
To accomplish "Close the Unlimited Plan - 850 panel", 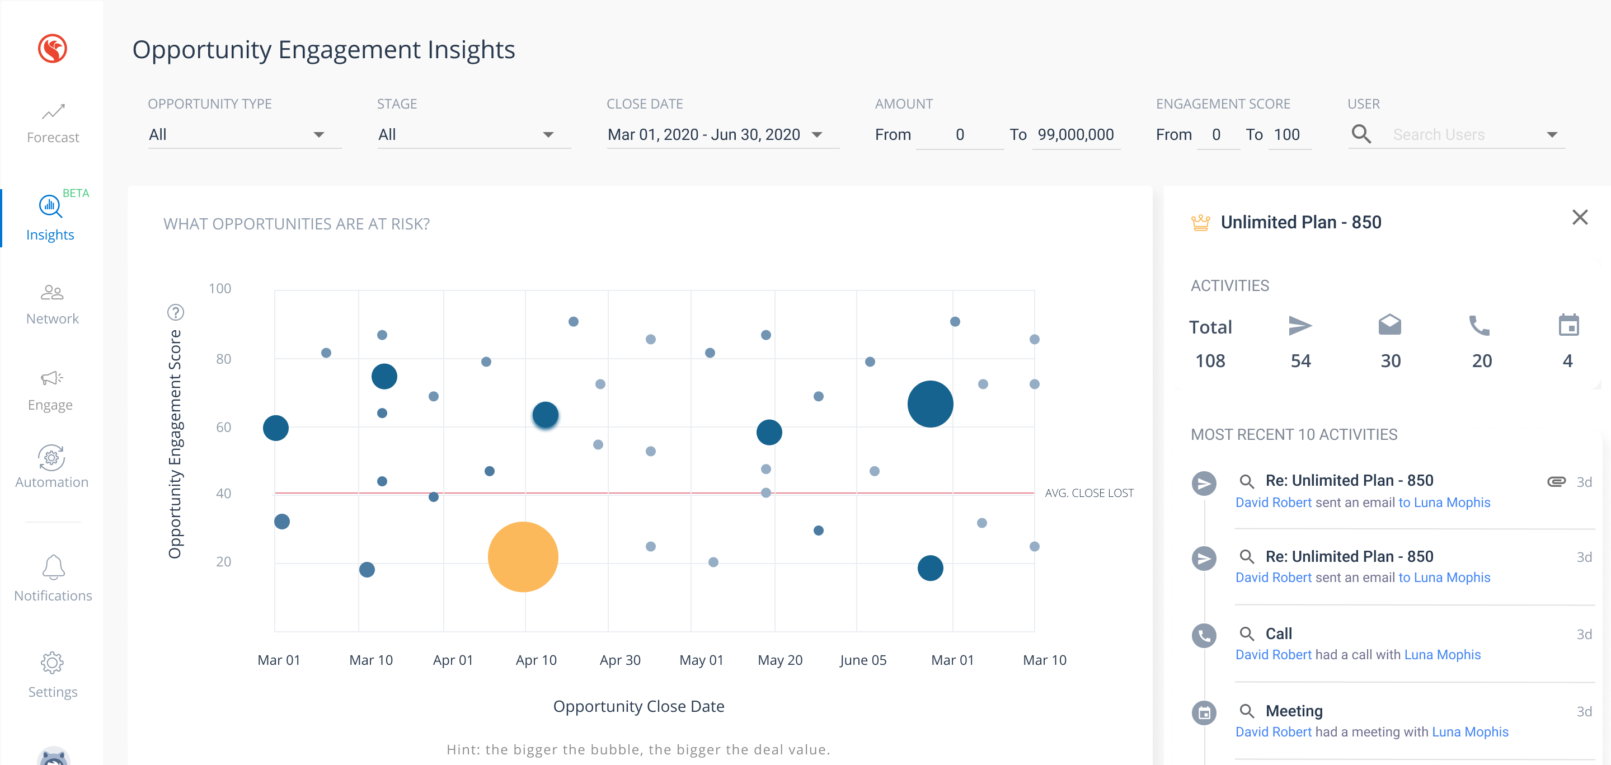I will tap(1580, 218).
